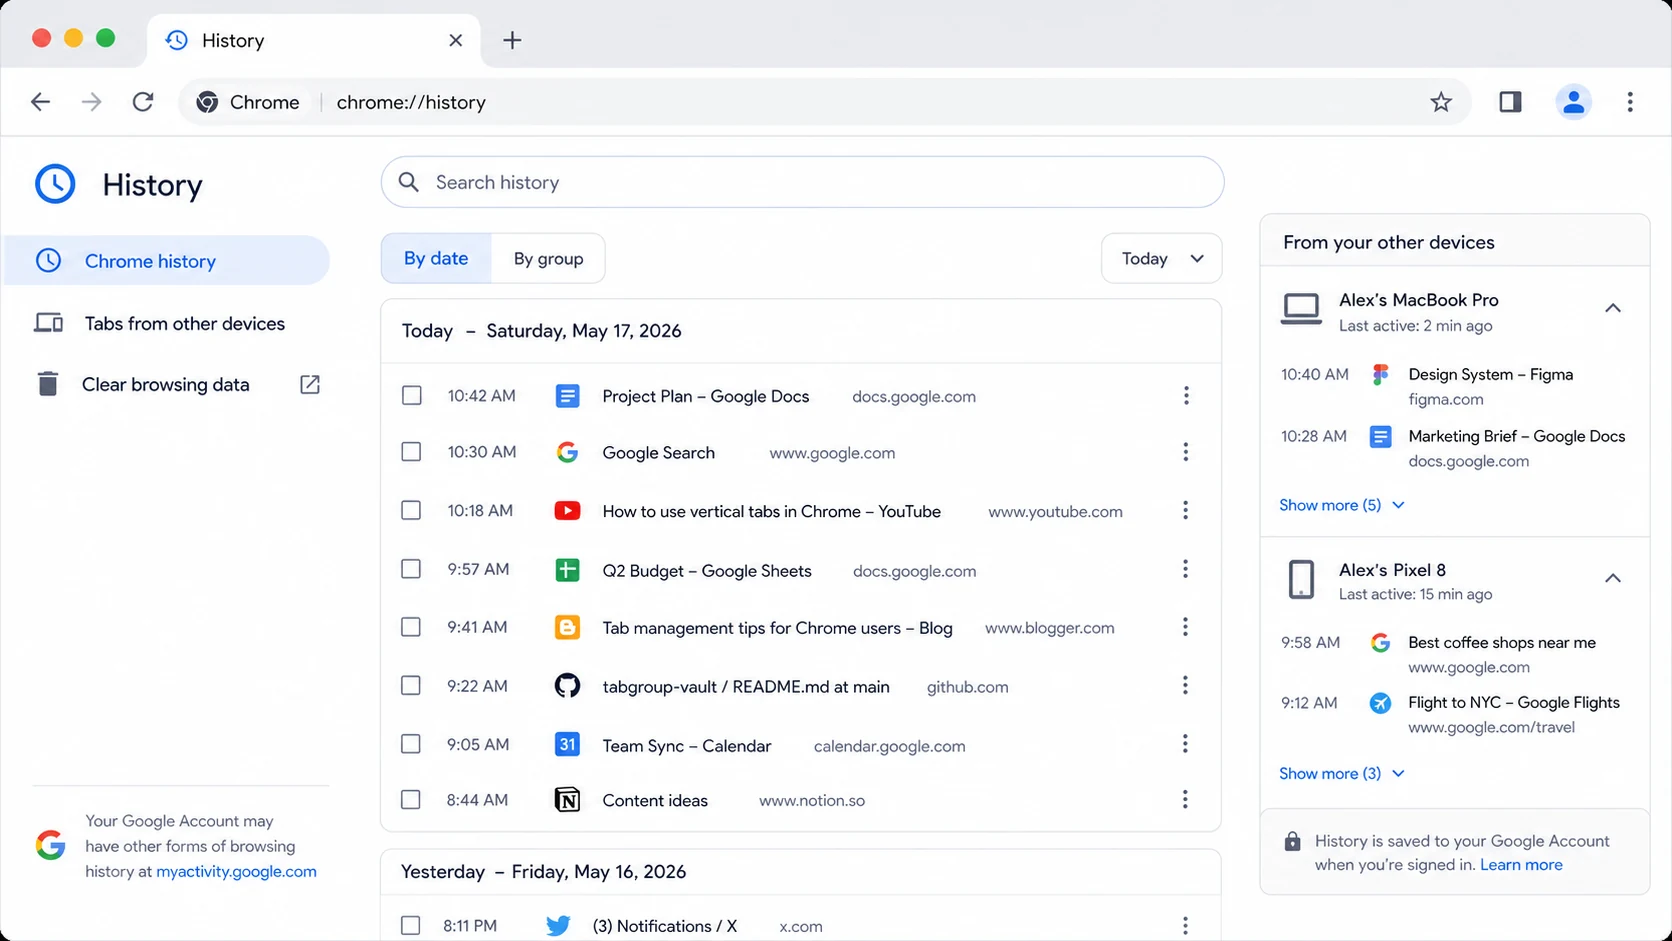Check the 9:22 AM tabgroup-vault checkbox
Screen dimensions: 1672x941
click(411, 686)
